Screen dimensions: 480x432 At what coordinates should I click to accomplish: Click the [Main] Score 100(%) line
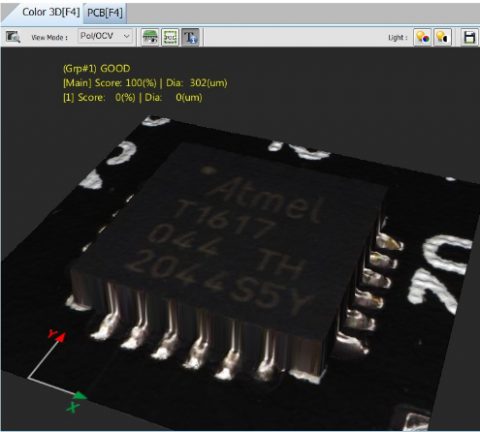coord(145,83)
